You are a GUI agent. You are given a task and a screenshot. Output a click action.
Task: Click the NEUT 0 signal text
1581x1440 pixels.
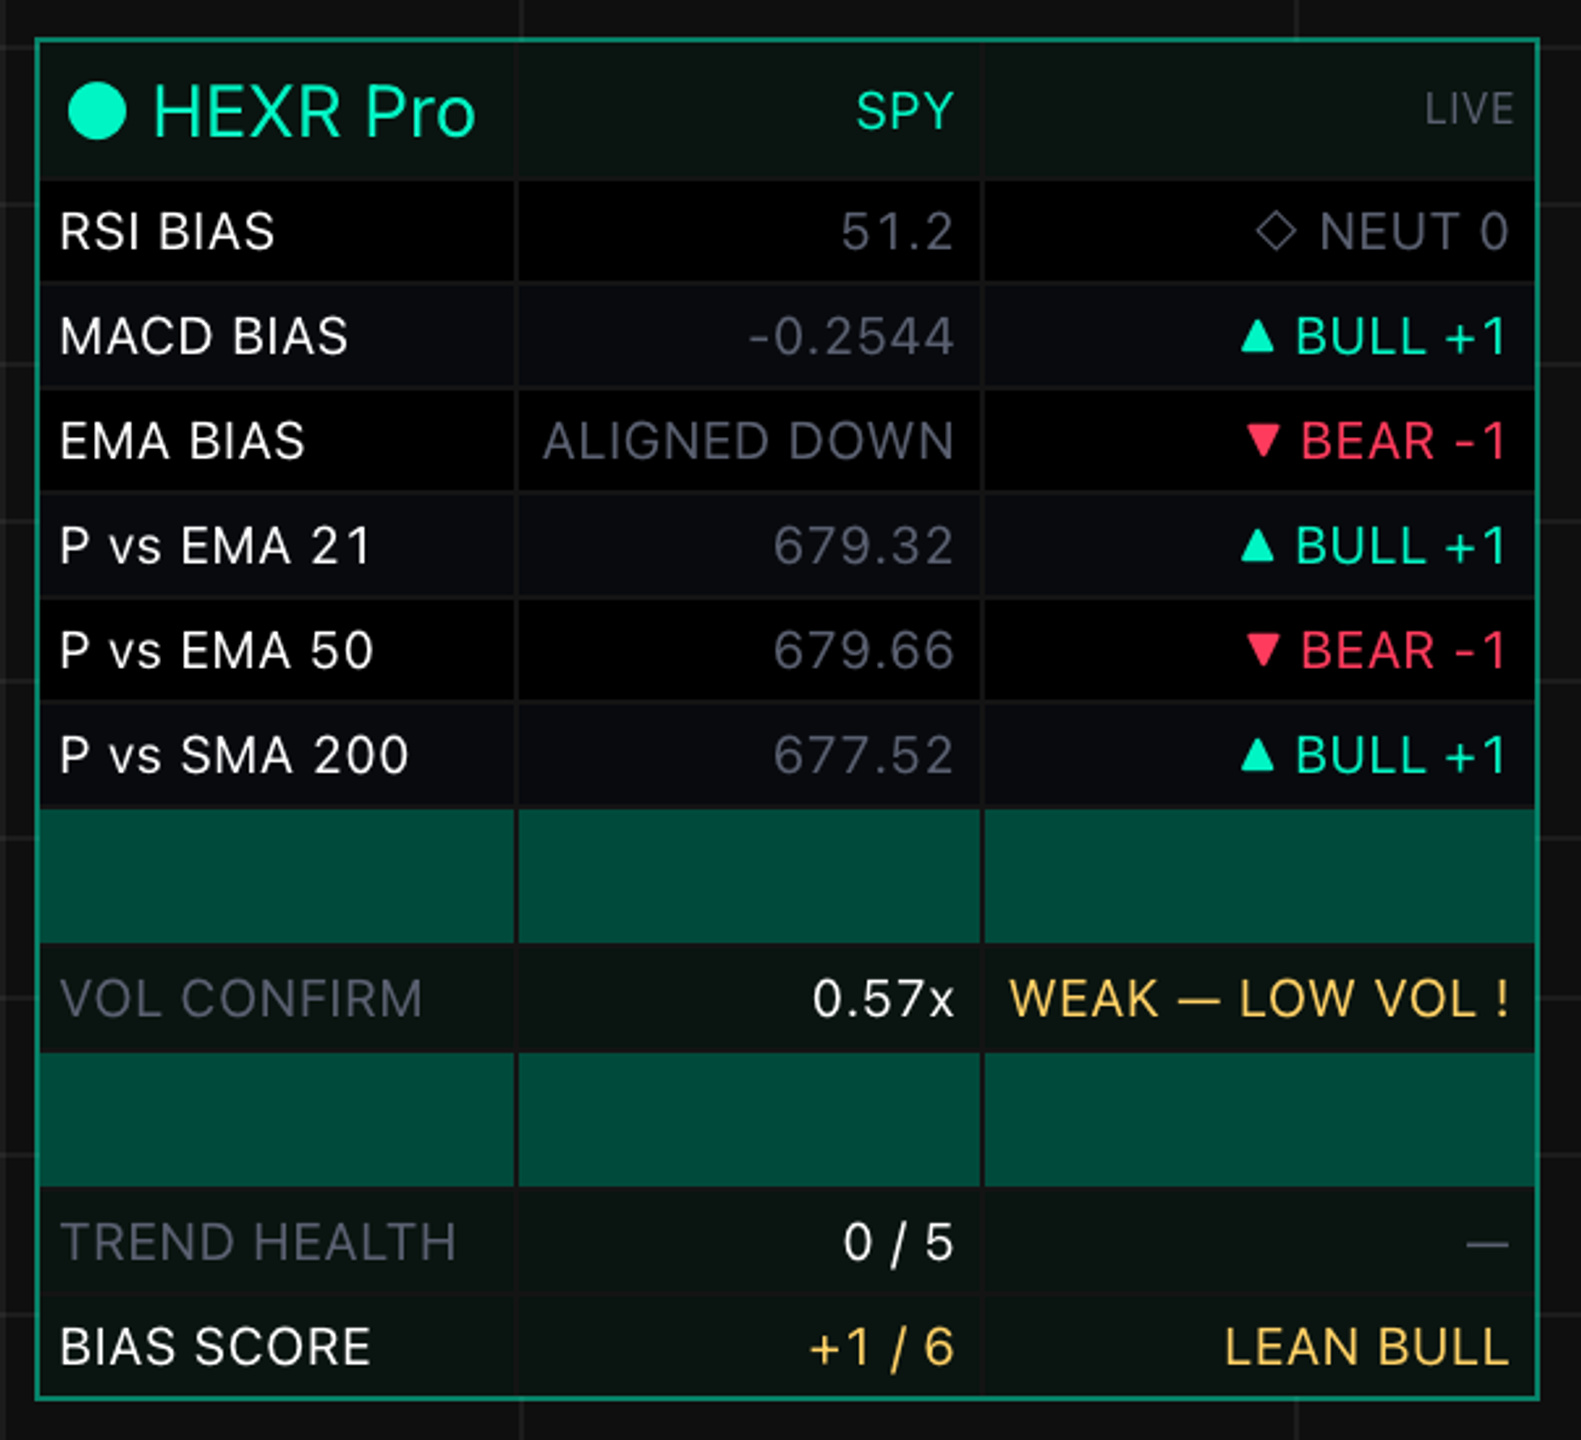tap(1414, 232)
